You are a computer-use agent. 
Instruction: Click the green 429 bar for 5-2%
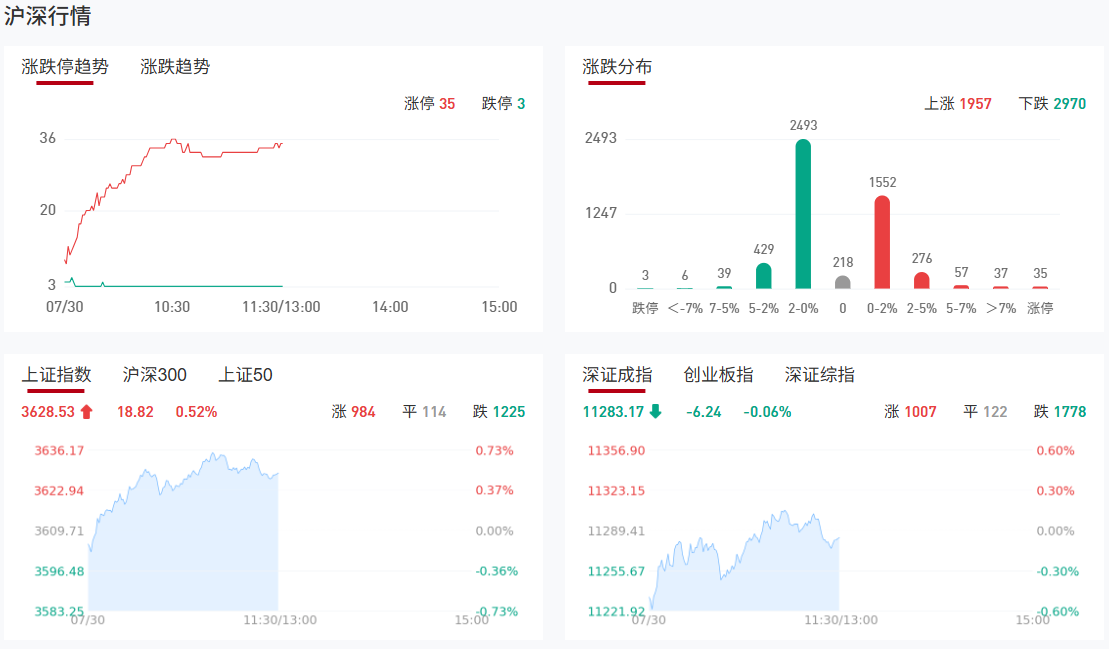click(x=763, y=276)
